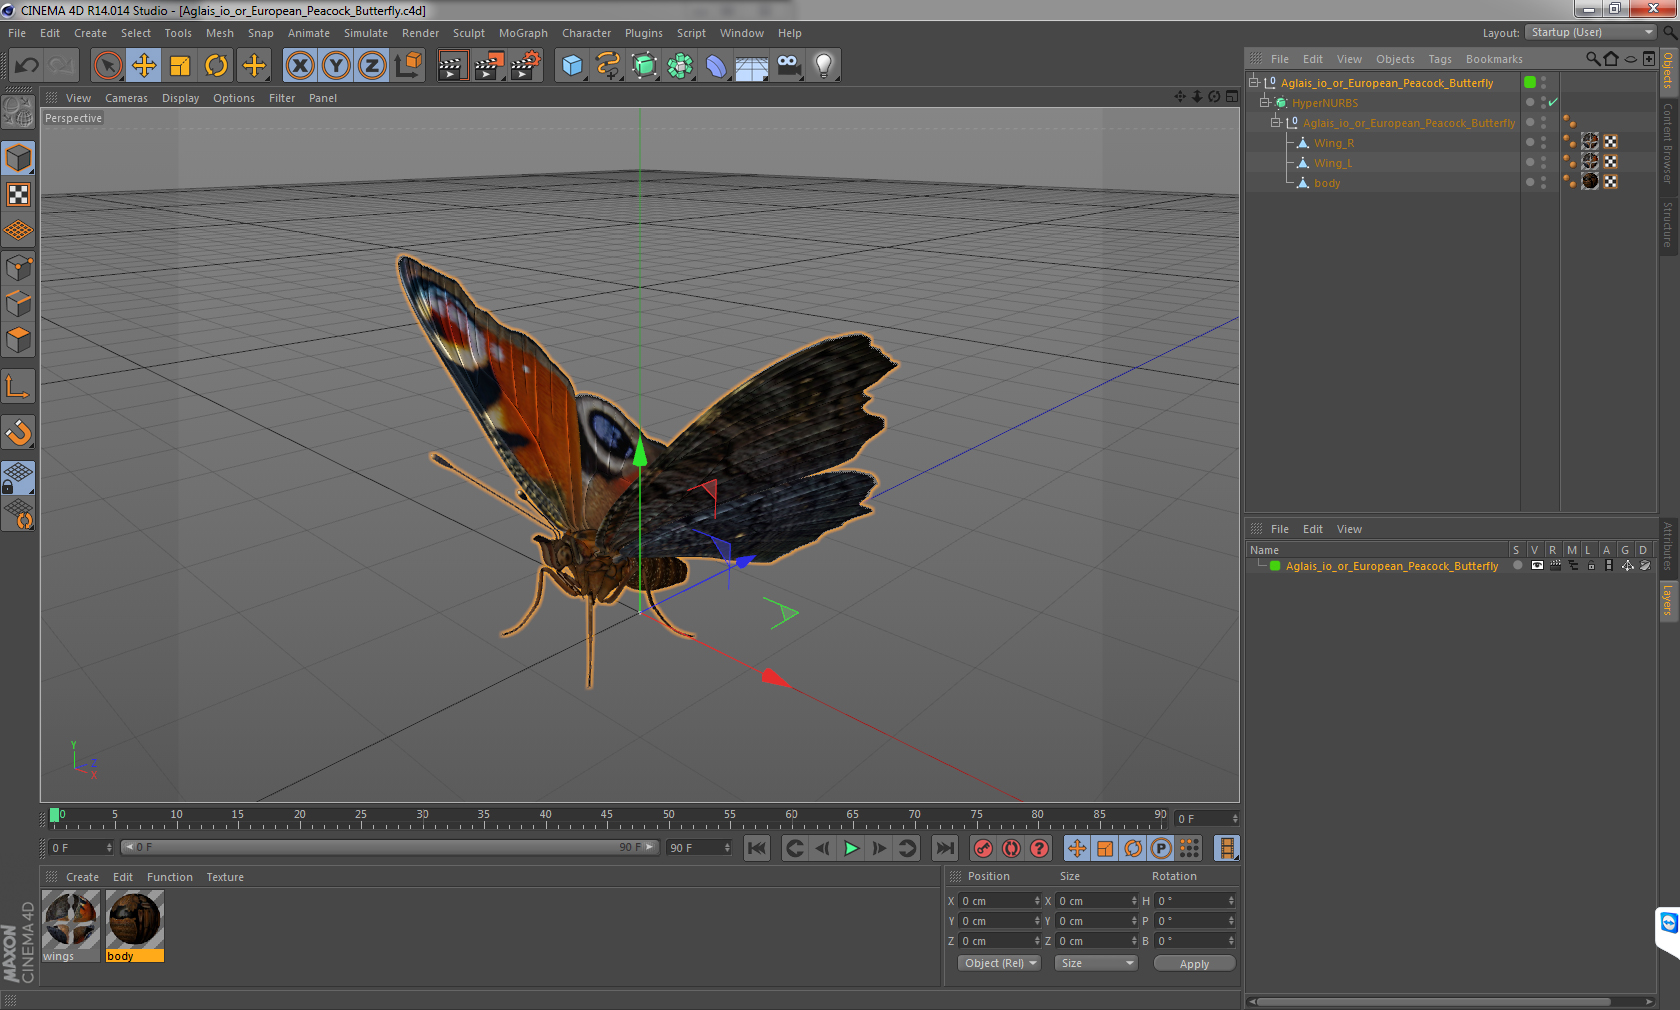Open the File menu
Screen dimensions: 1680x1010
[17, 33]
